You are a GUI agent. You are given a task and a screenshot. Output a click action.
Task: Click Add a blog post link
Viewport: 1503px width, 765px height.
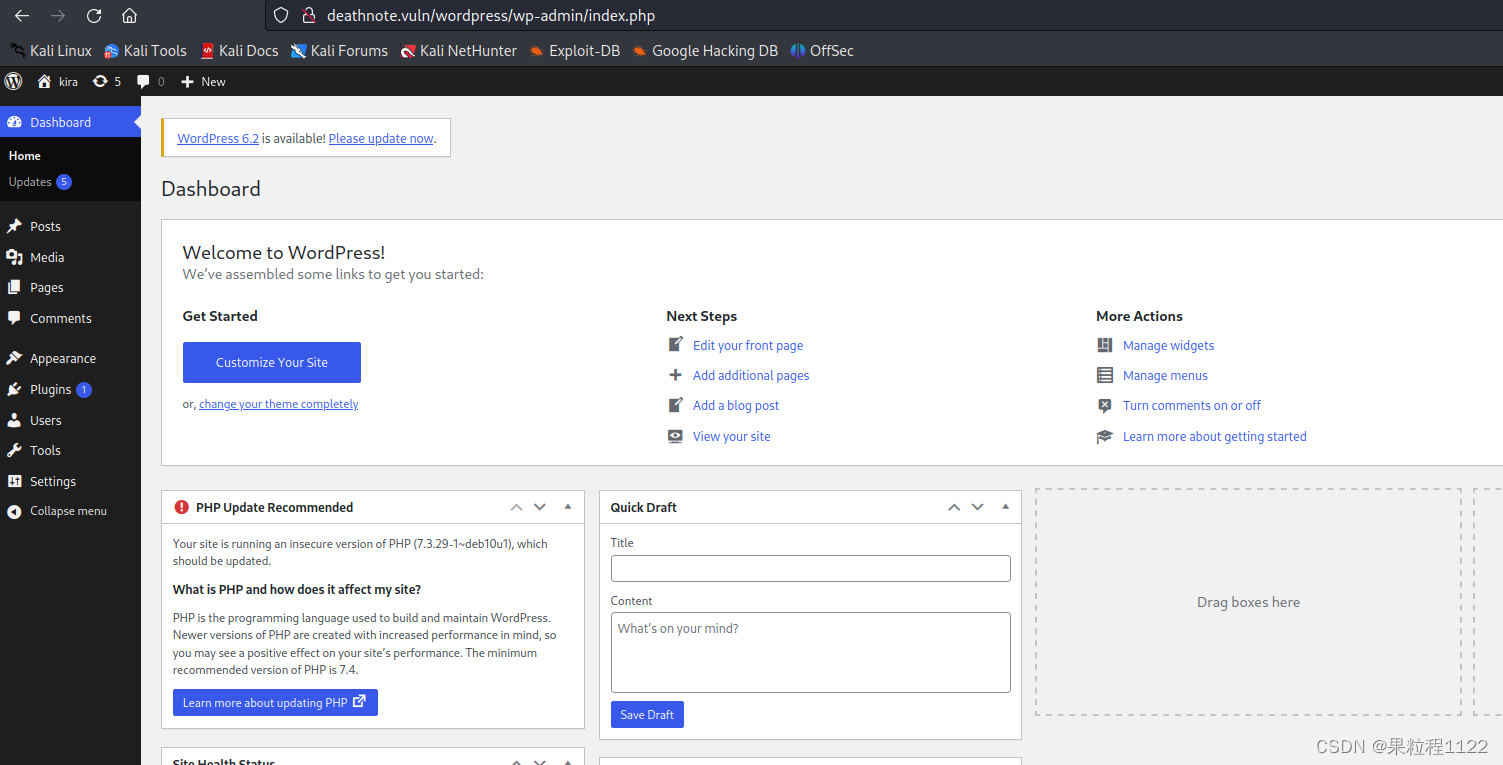point(736,405)
